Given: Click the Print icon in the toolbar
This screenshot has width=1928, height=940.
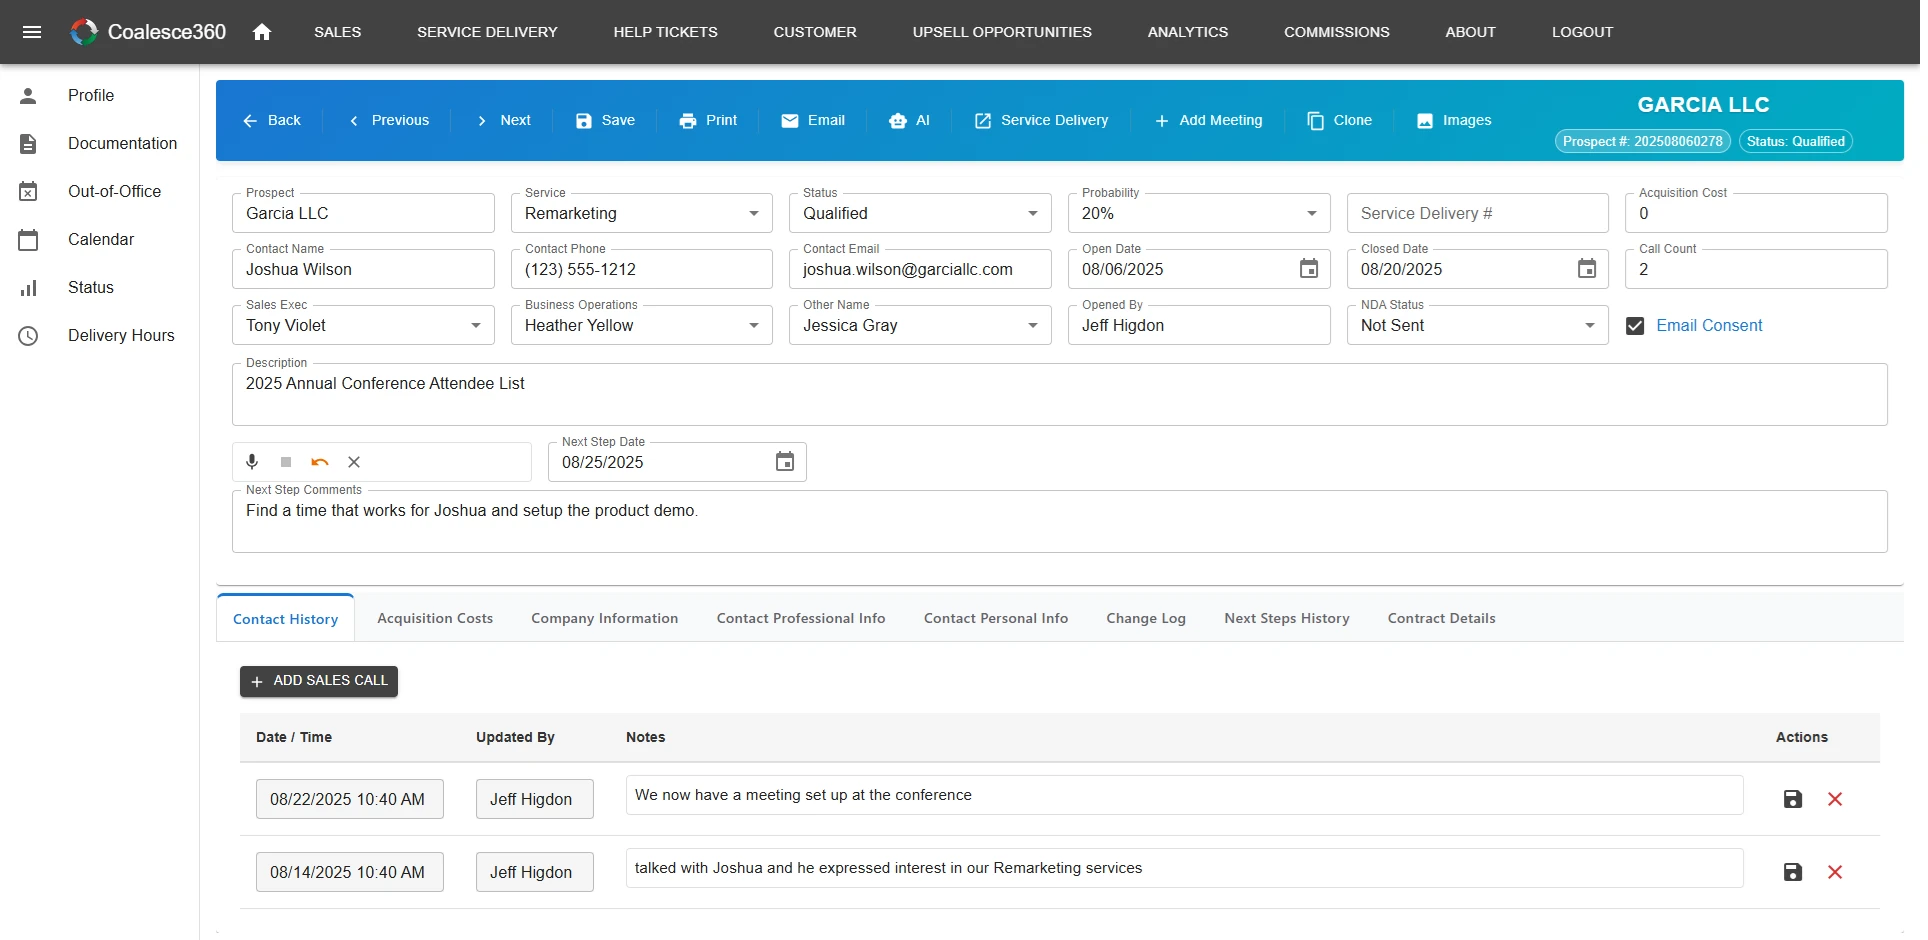Looking at the screenshot, I should tap(688, 120).
